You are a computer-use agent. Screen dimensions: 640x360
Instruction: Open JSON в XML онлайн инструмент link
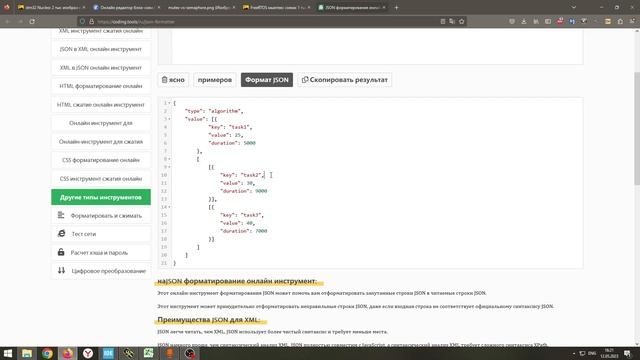pyautogui.click(x=101, y=49)
